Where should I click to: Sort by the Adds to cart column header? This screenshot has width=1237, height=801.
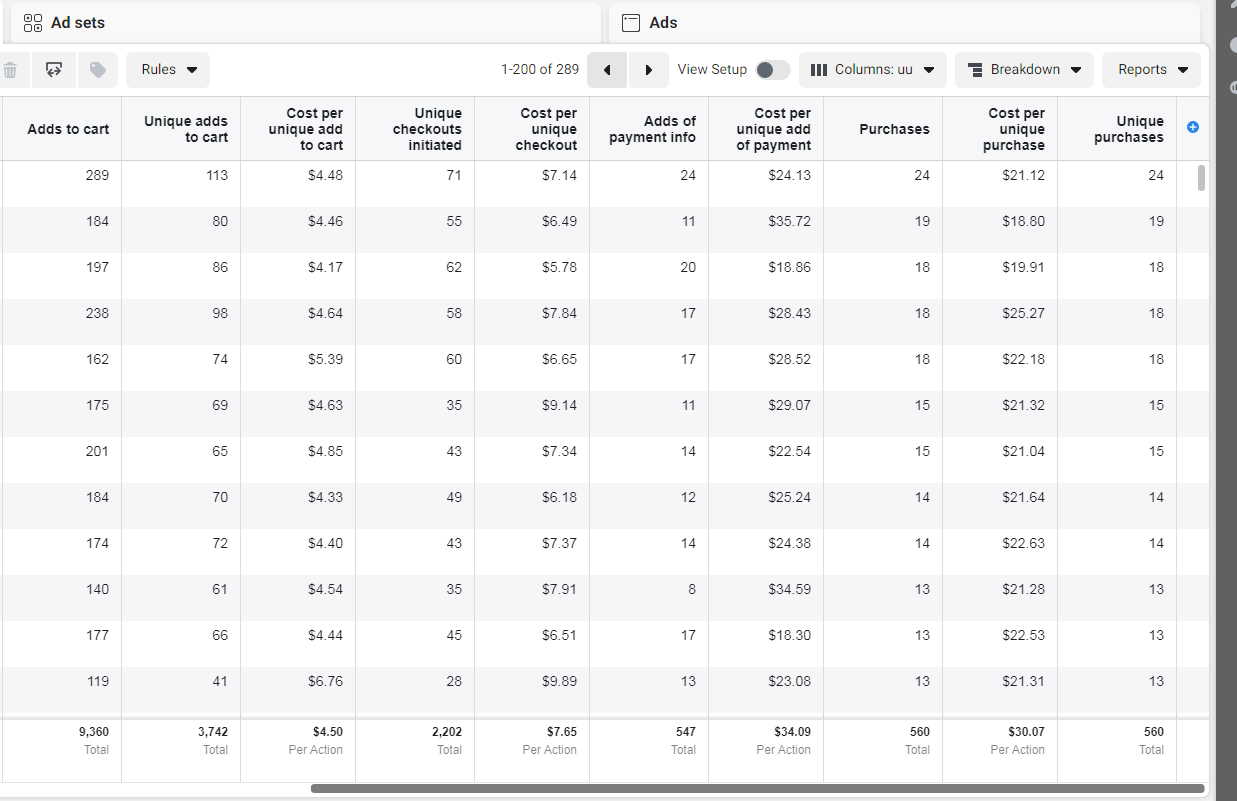tap(62, 129)
